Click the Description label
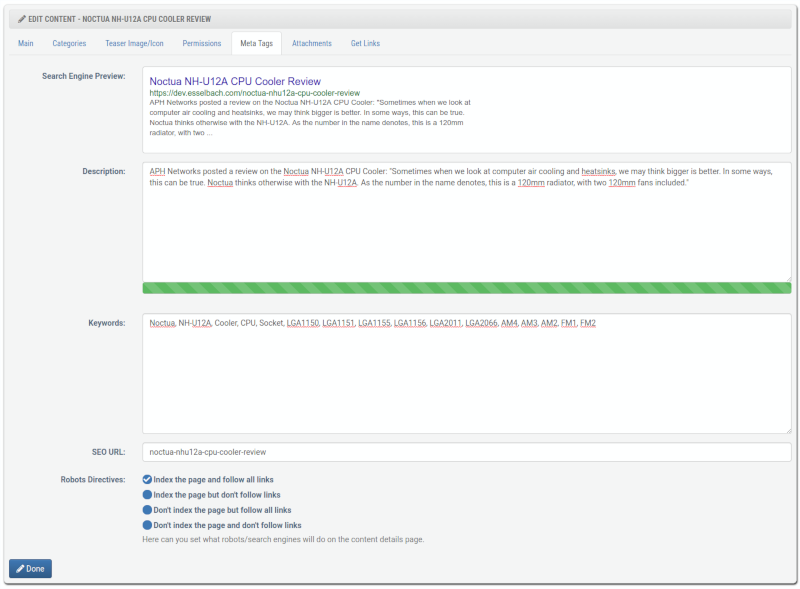The image size is (800, 589). pyautogui.click(x=104, y=171)
